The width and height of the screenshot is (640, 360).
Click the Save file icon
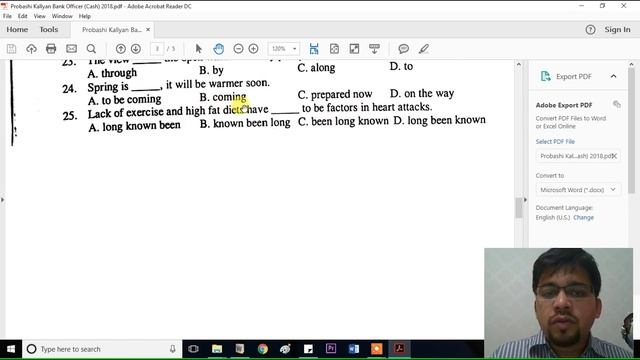tap(11, 49)
